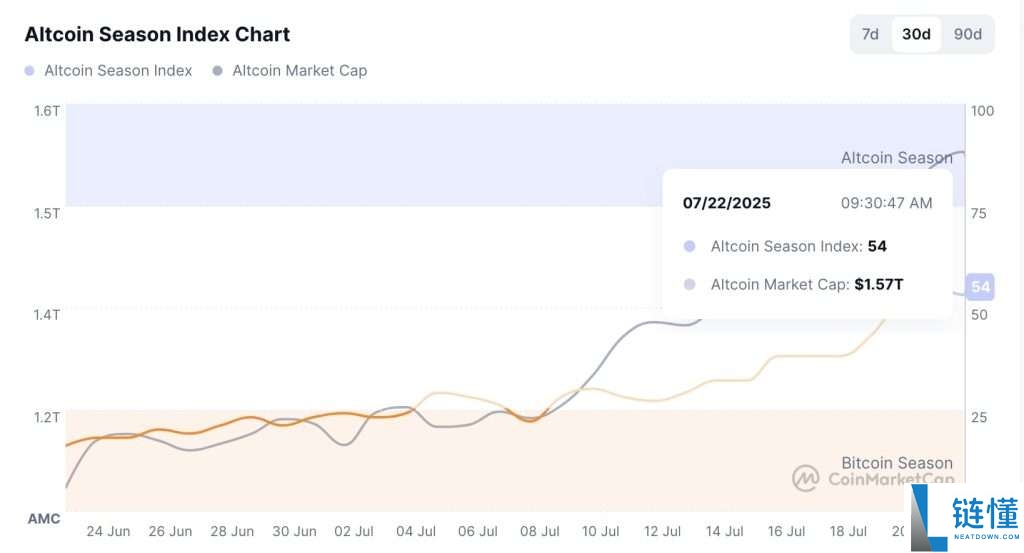1024x553 pixels.
Task: Click the Altcoin Season Index legend dot
Action: (29, 71)
